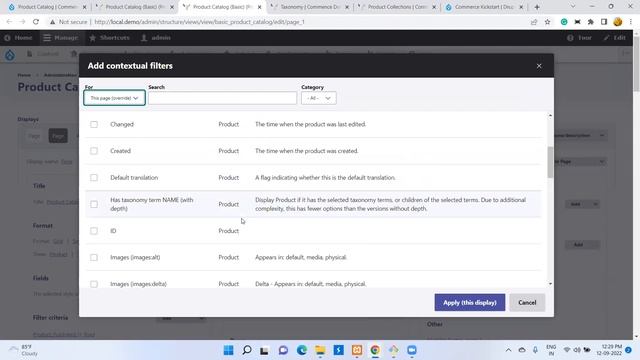Open Chrome profile avatar
The width and height of the screenshot is (640, 360).
click(x=618, y=22)
